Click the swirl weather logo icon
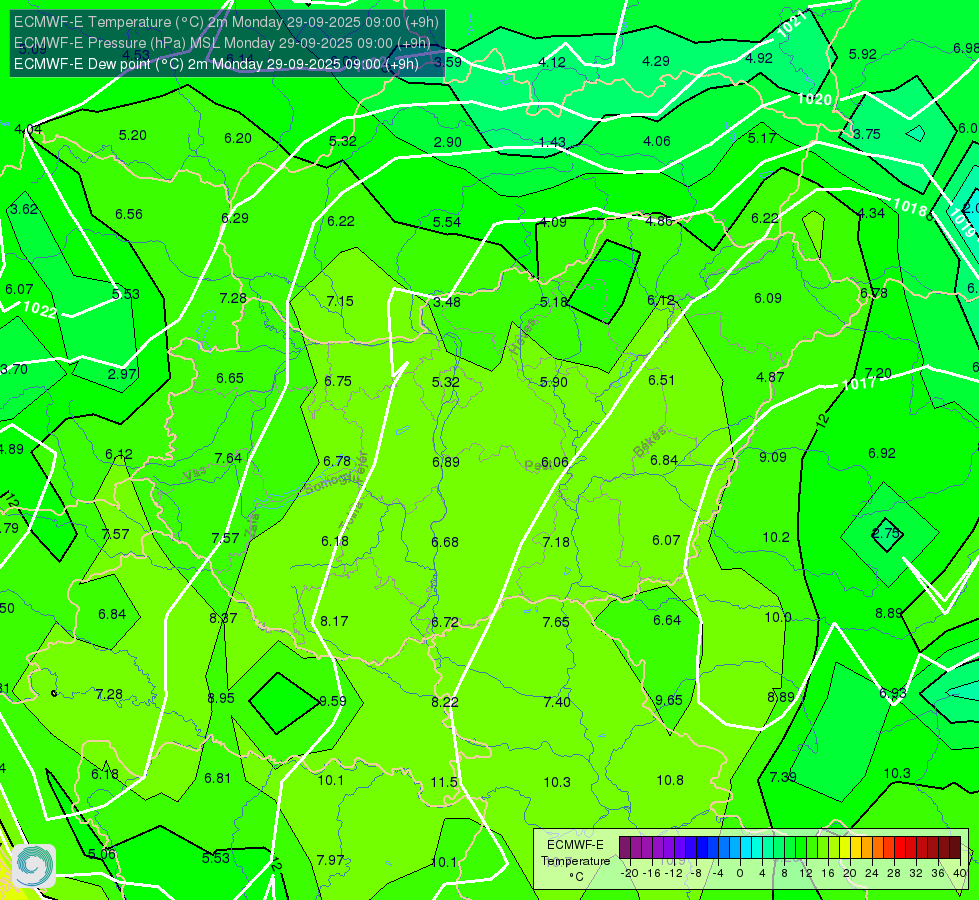The width and height of the screenshot is (979, 900). click(x=34, y=866)
